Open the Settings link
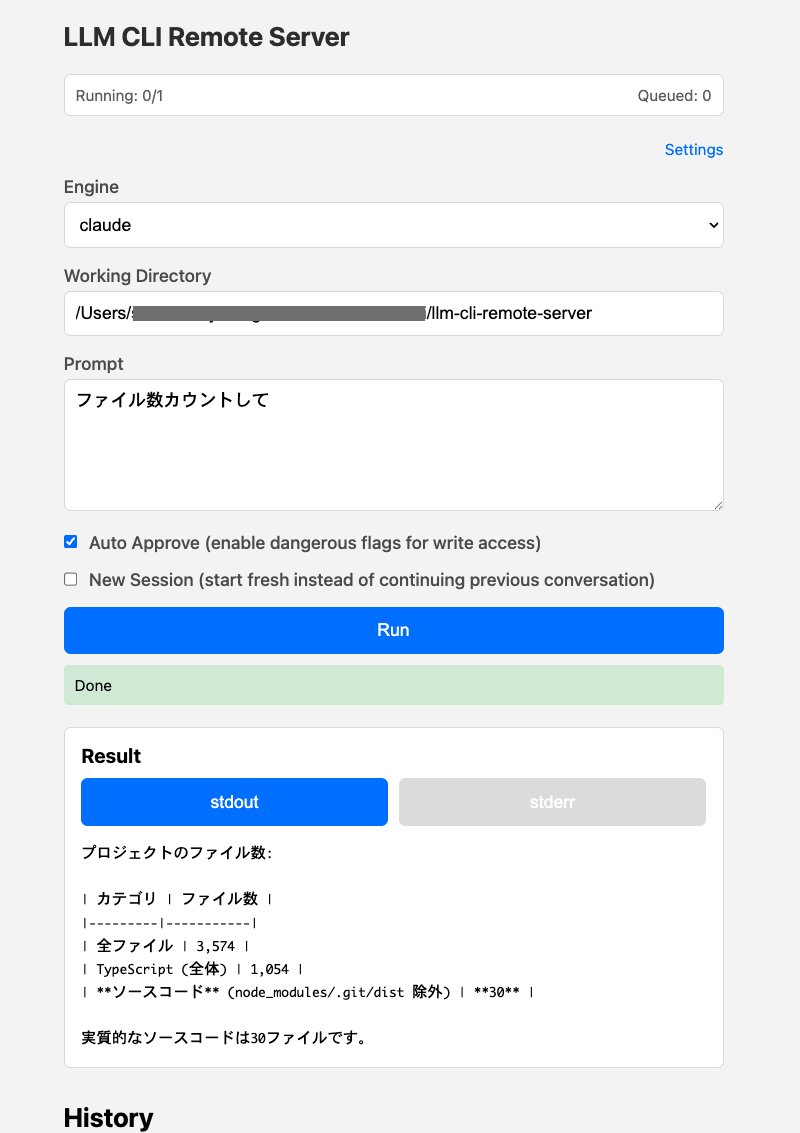The width and height of the screenshot is (800, 1133). [x=693, y=150]
